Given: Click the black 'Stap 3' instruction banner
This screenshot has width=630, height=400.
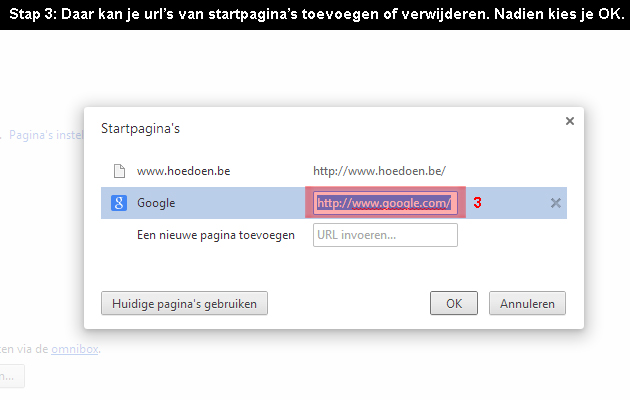Looking at the screenshot, I should pos(315,14).
